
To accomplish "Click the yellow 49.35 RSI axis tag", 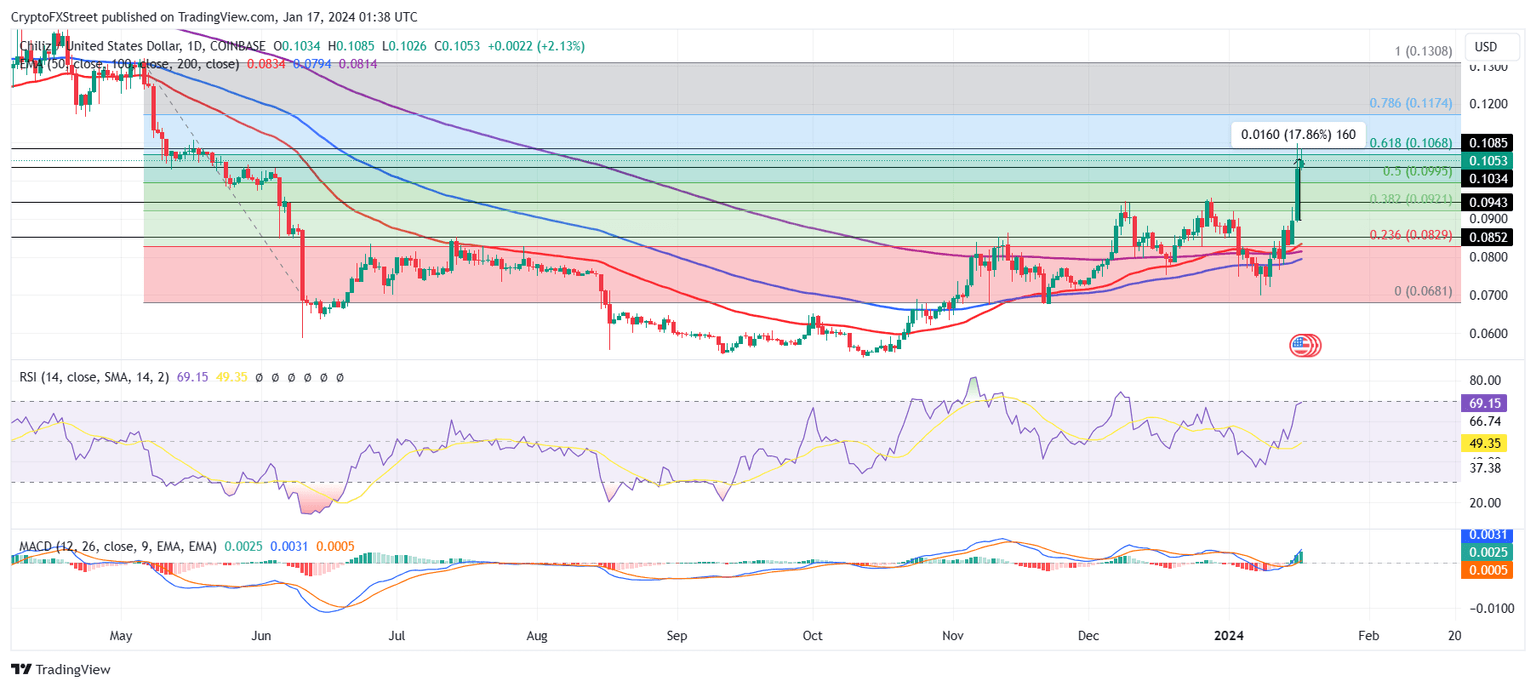I will pos(1485,442).
